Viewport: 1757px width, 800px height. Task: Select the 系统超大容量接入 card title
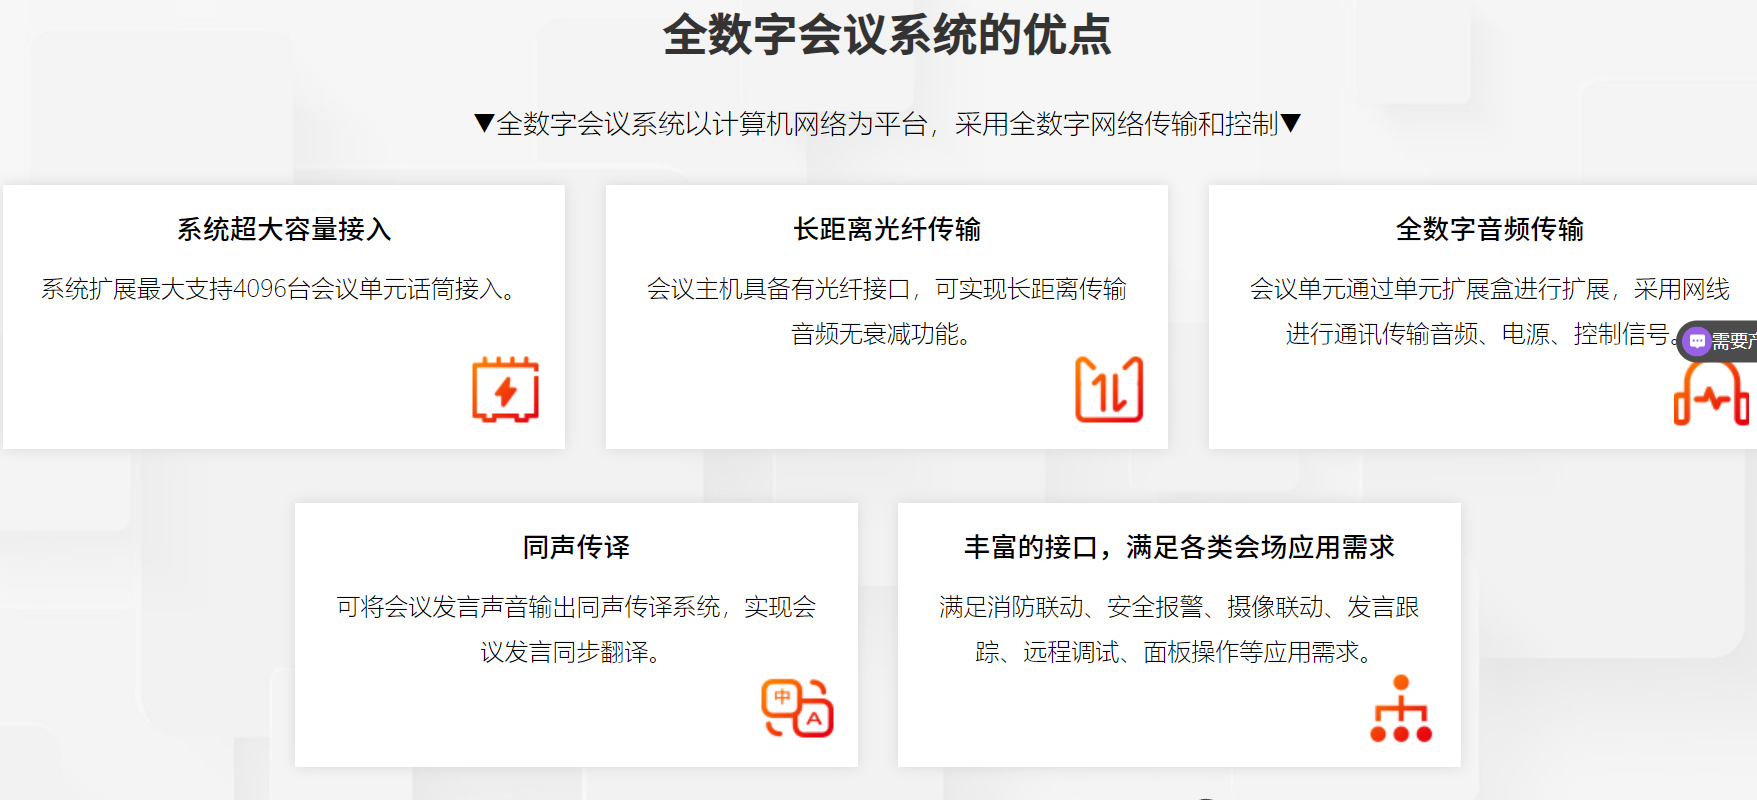284,229
